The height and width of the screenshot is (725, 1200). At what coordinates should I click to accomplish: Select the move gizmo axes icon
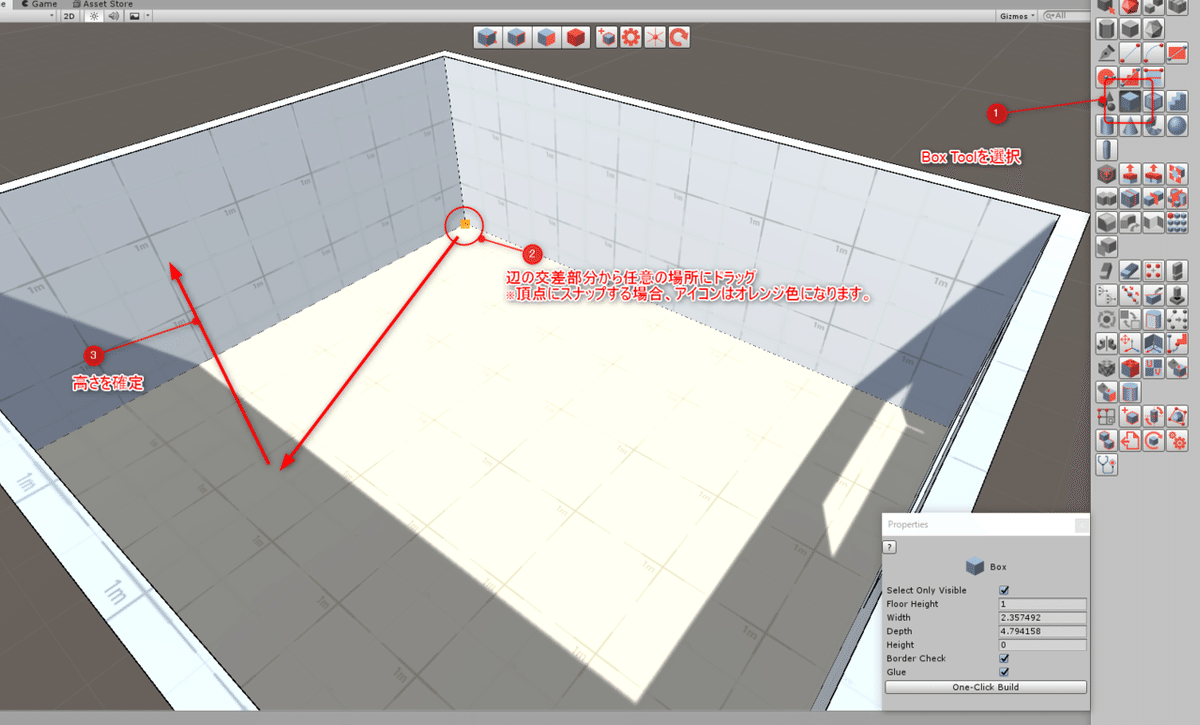pos(1131,343)
